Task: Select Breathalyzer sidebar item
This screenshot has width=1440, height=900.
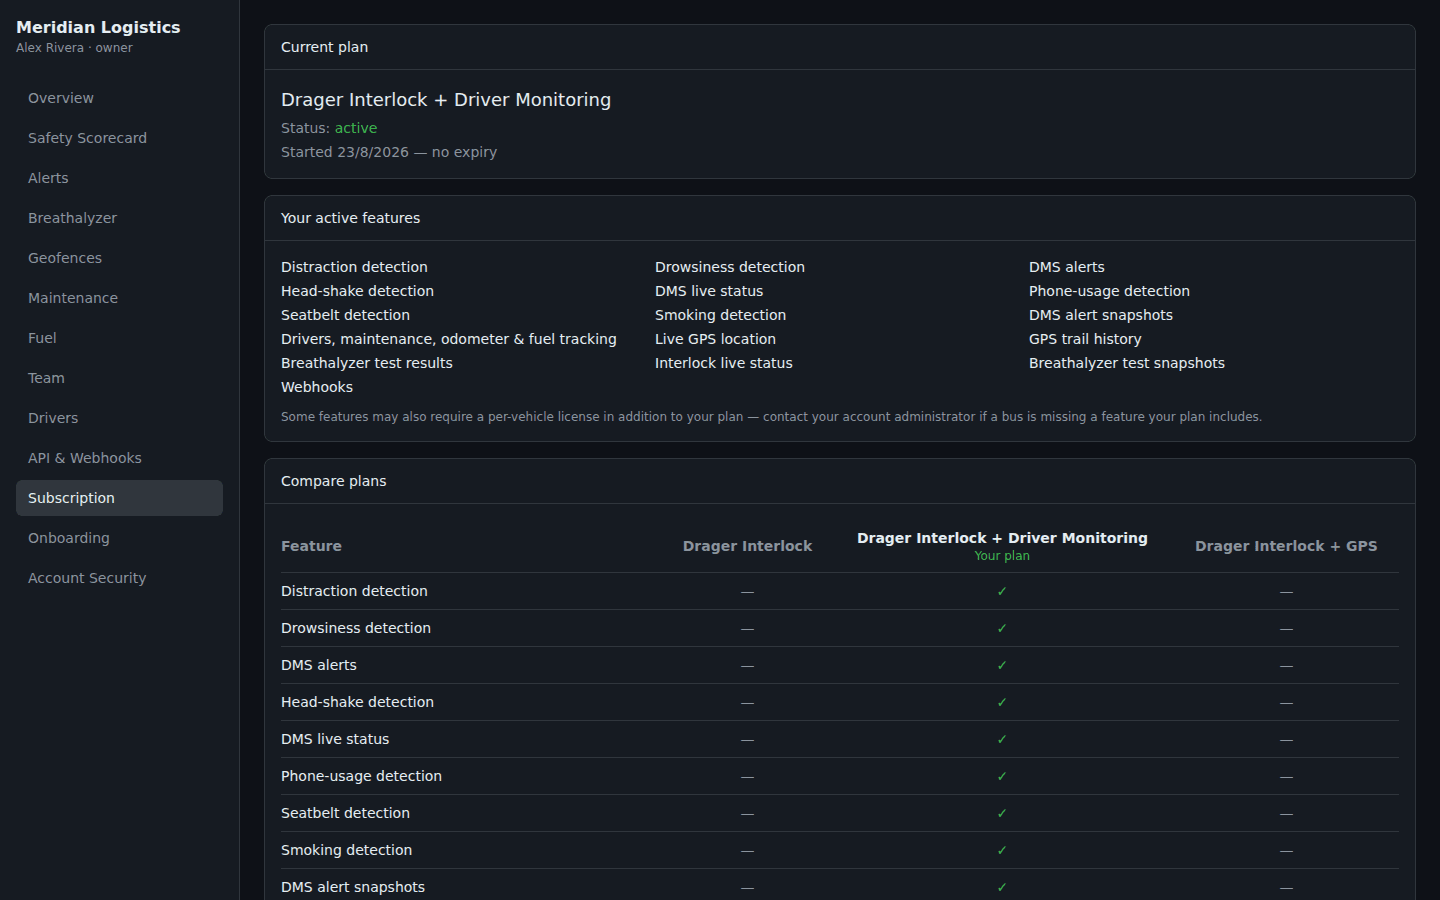Action: point(119,218)
